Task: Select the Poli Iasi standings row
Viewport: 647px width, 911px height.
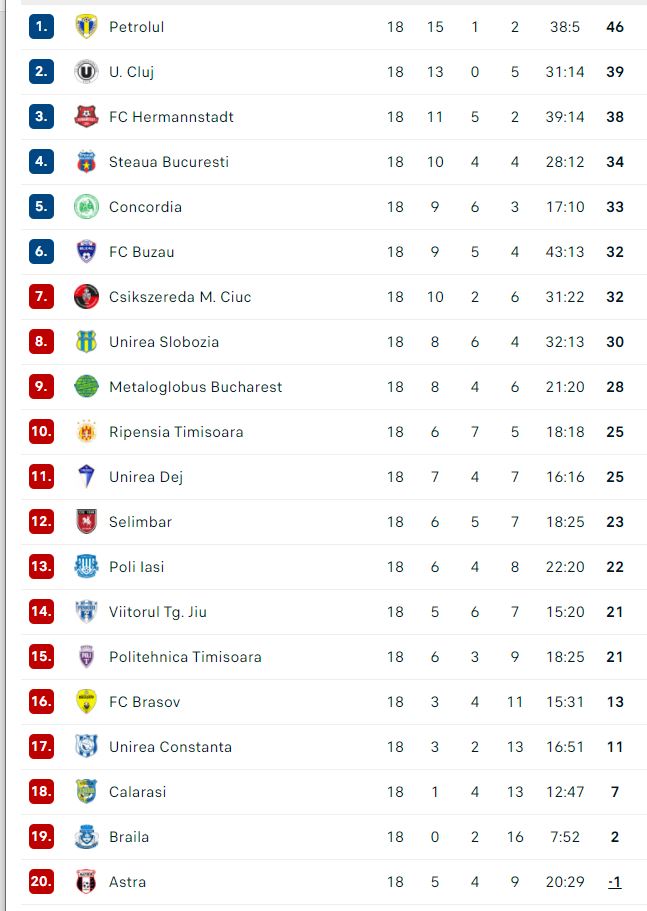Action: click(x=334, y=567)
